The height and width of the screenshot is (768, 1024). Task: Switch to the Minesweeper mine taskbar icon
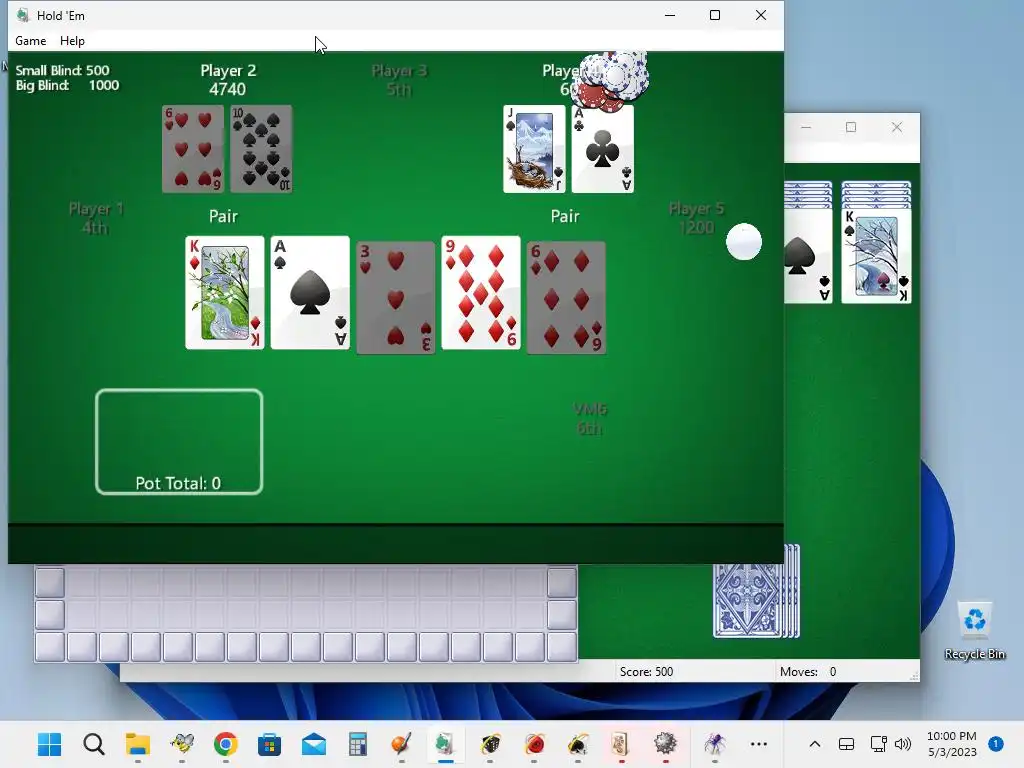click(x=665, y=744)
